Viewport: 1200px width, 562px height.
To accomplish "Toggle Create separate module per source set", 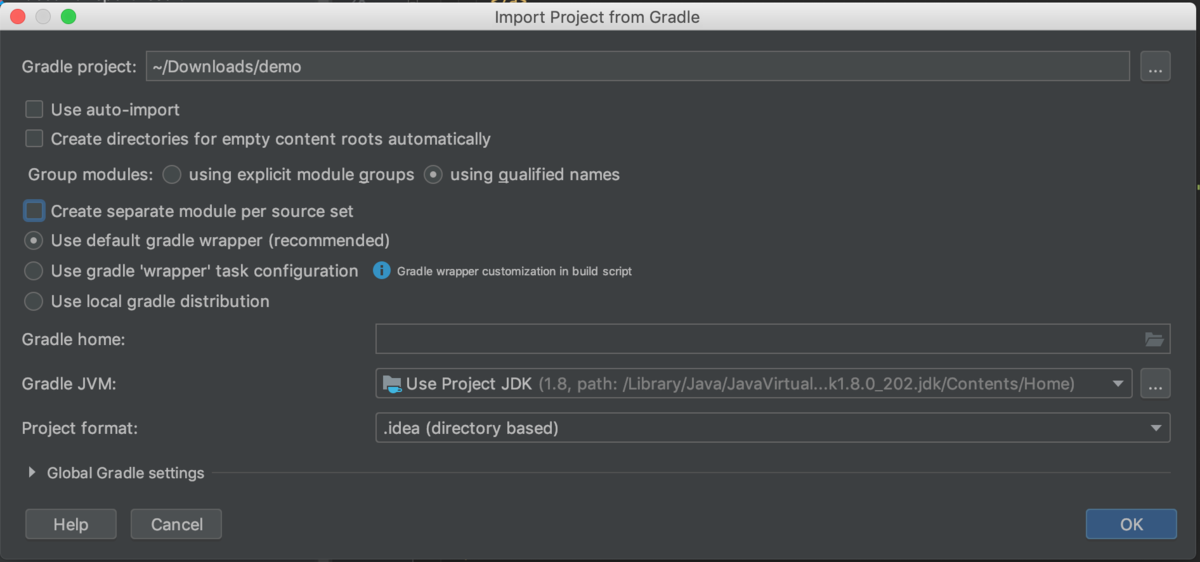I will 35,211.
